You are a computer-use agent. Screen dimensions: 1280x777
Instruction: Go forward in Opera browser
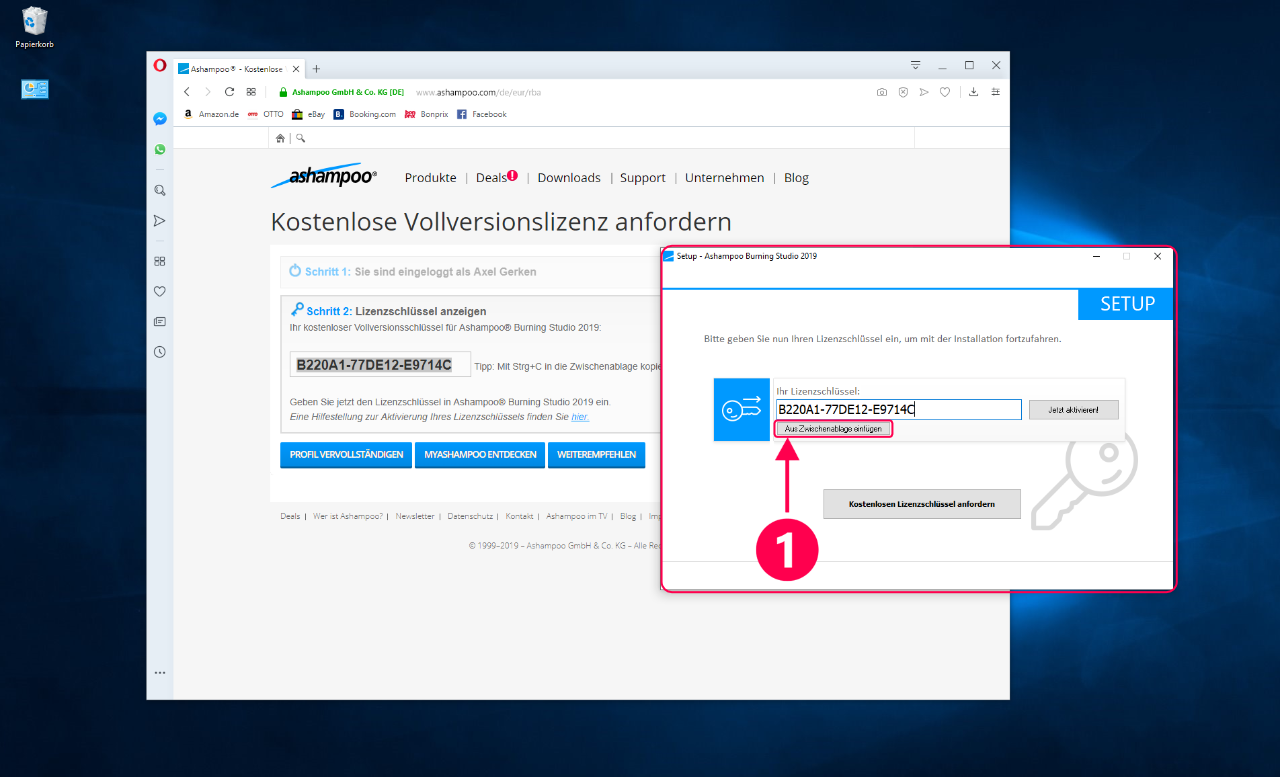pyautogui.click(x=208, y=92)
